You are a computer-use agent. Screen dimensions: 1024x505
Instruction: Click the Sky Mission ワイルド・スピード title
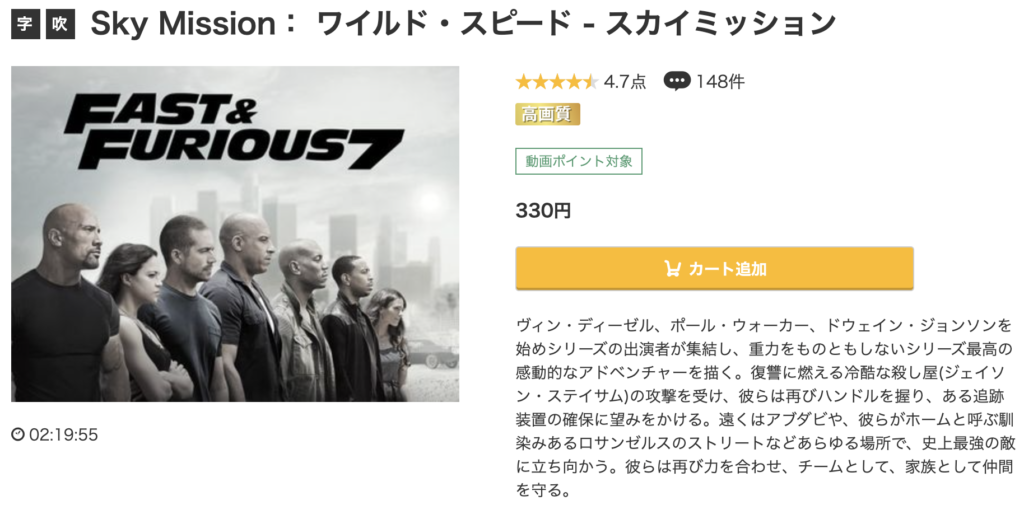pos(462,25)
